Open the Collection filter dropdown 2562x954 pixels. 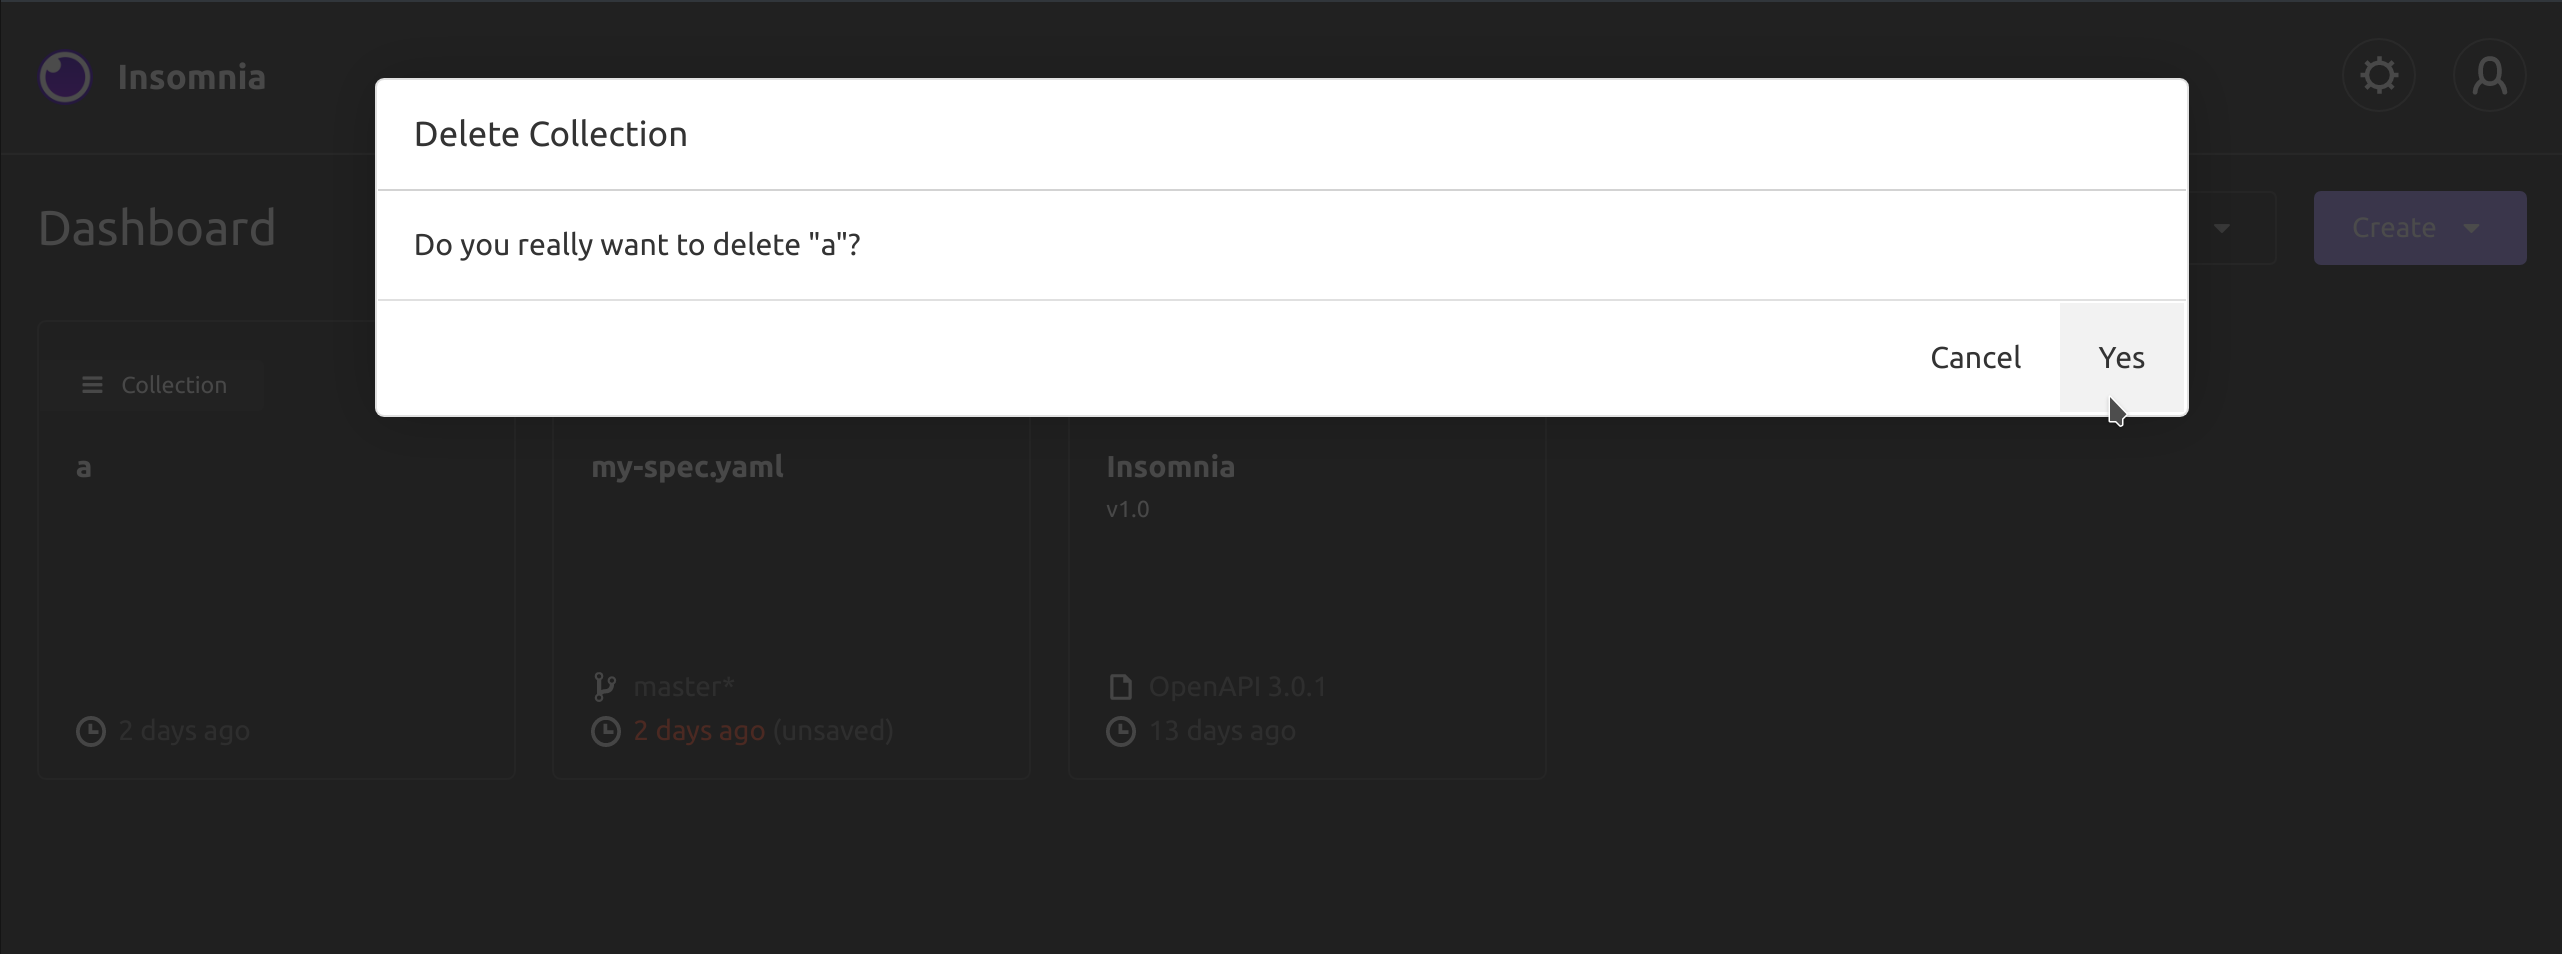[x=155, y=385]
